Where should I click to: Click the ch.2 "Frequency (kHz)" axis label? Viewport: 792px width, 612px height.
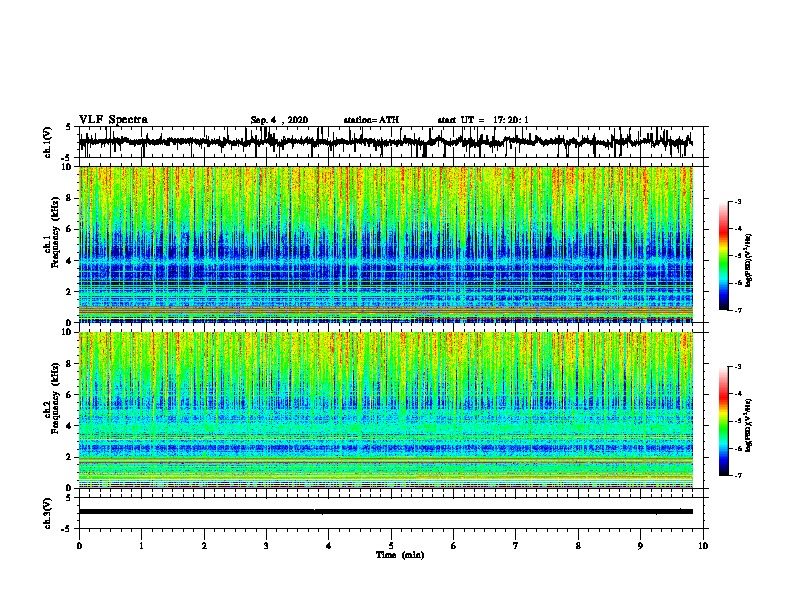tap(55, 398)
